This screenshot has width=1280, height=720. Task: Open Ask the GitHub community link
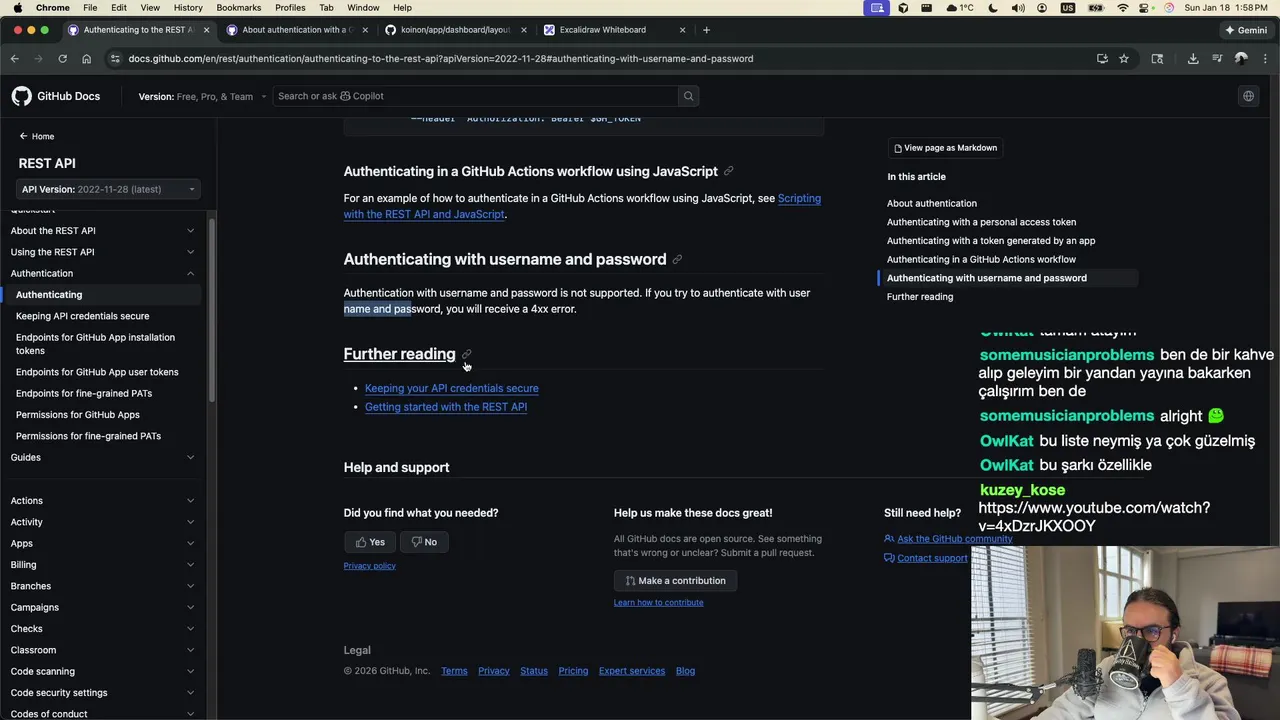click(x=955, y=539)
